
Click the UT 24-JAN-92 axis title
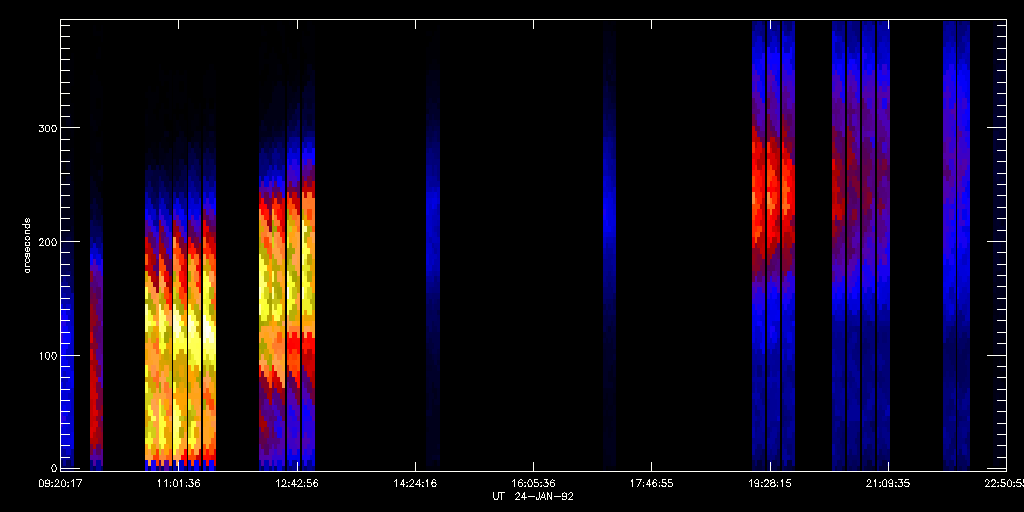[534, 497]
